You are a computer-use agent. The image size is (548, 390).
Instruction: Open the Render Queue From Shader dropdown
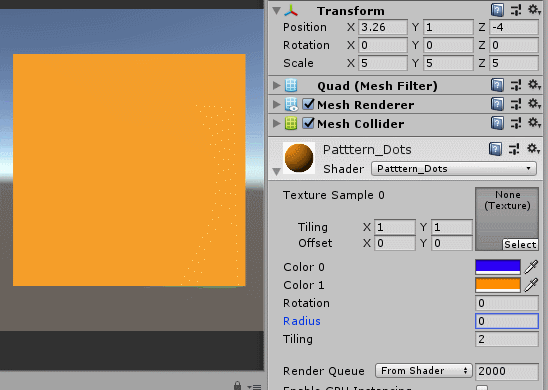click(x=424, y=370)
